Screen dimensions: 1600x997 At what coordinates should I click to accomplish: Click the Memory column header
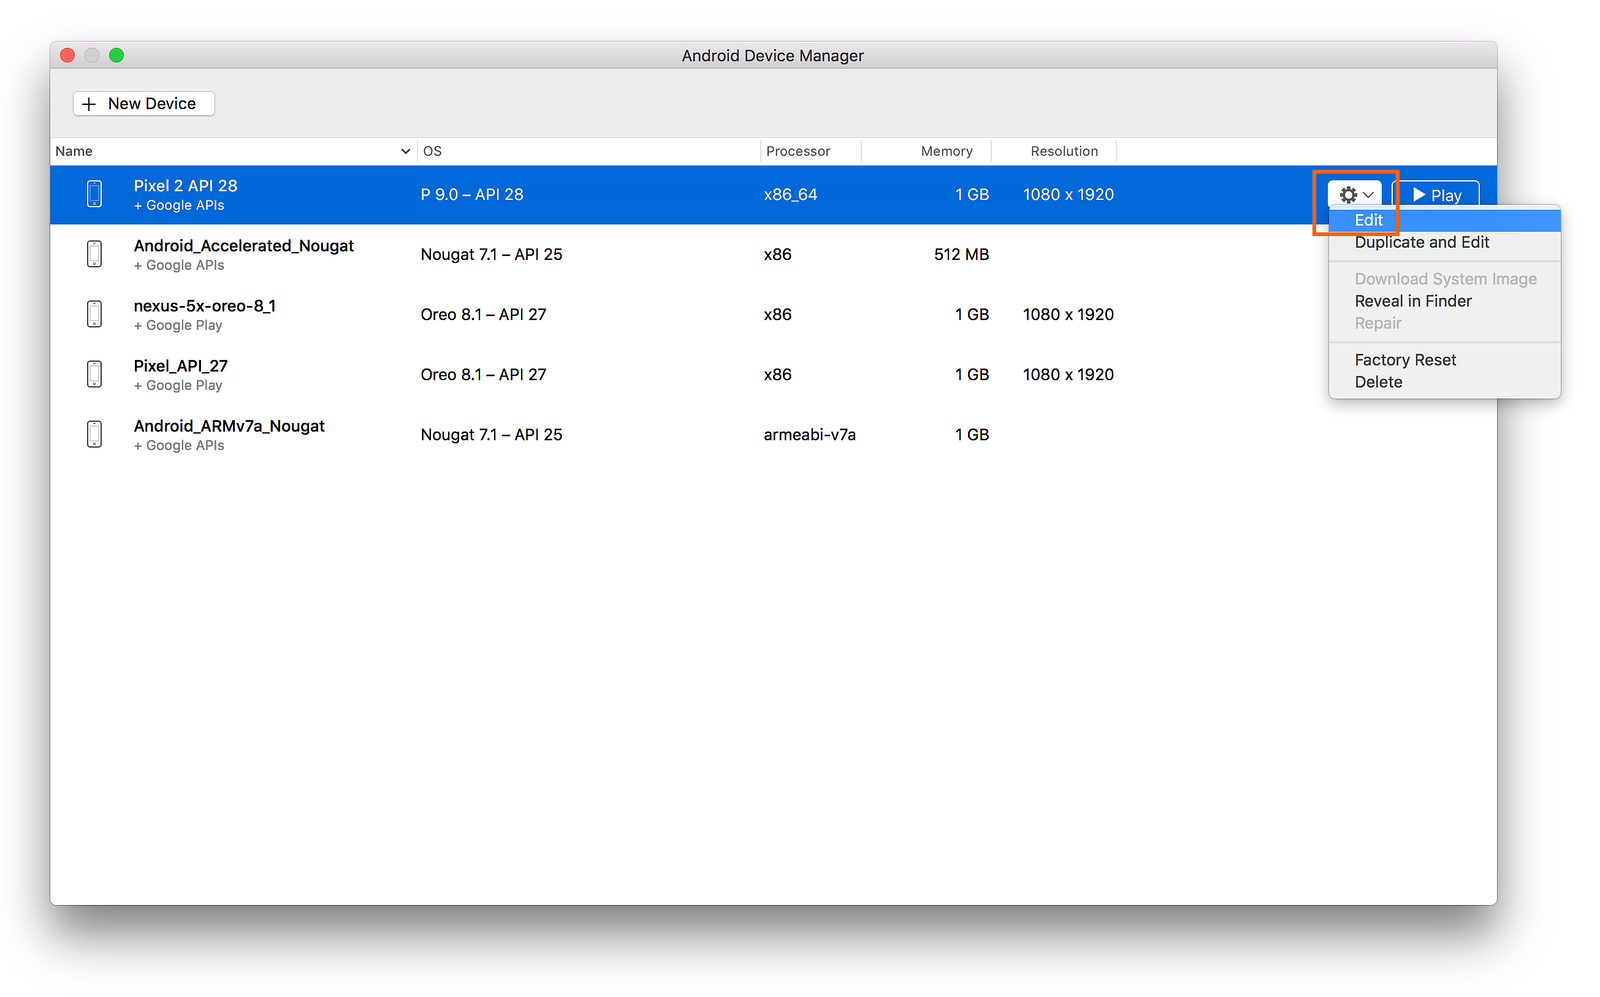926,151
